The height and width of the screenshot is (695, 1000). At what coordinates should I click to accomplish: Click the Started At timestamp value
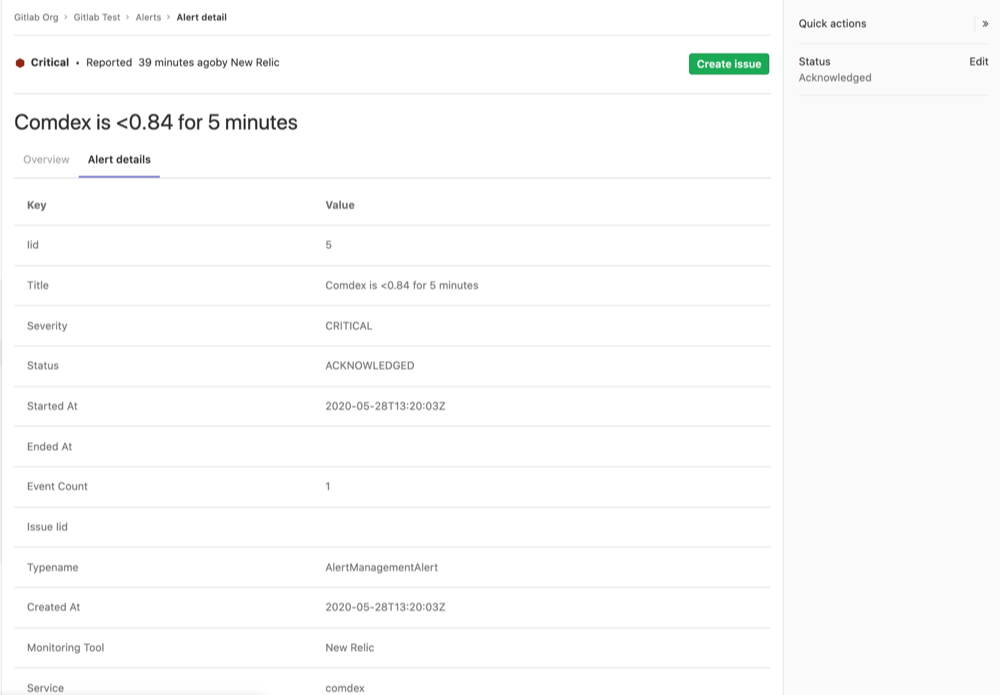[385, 406]
